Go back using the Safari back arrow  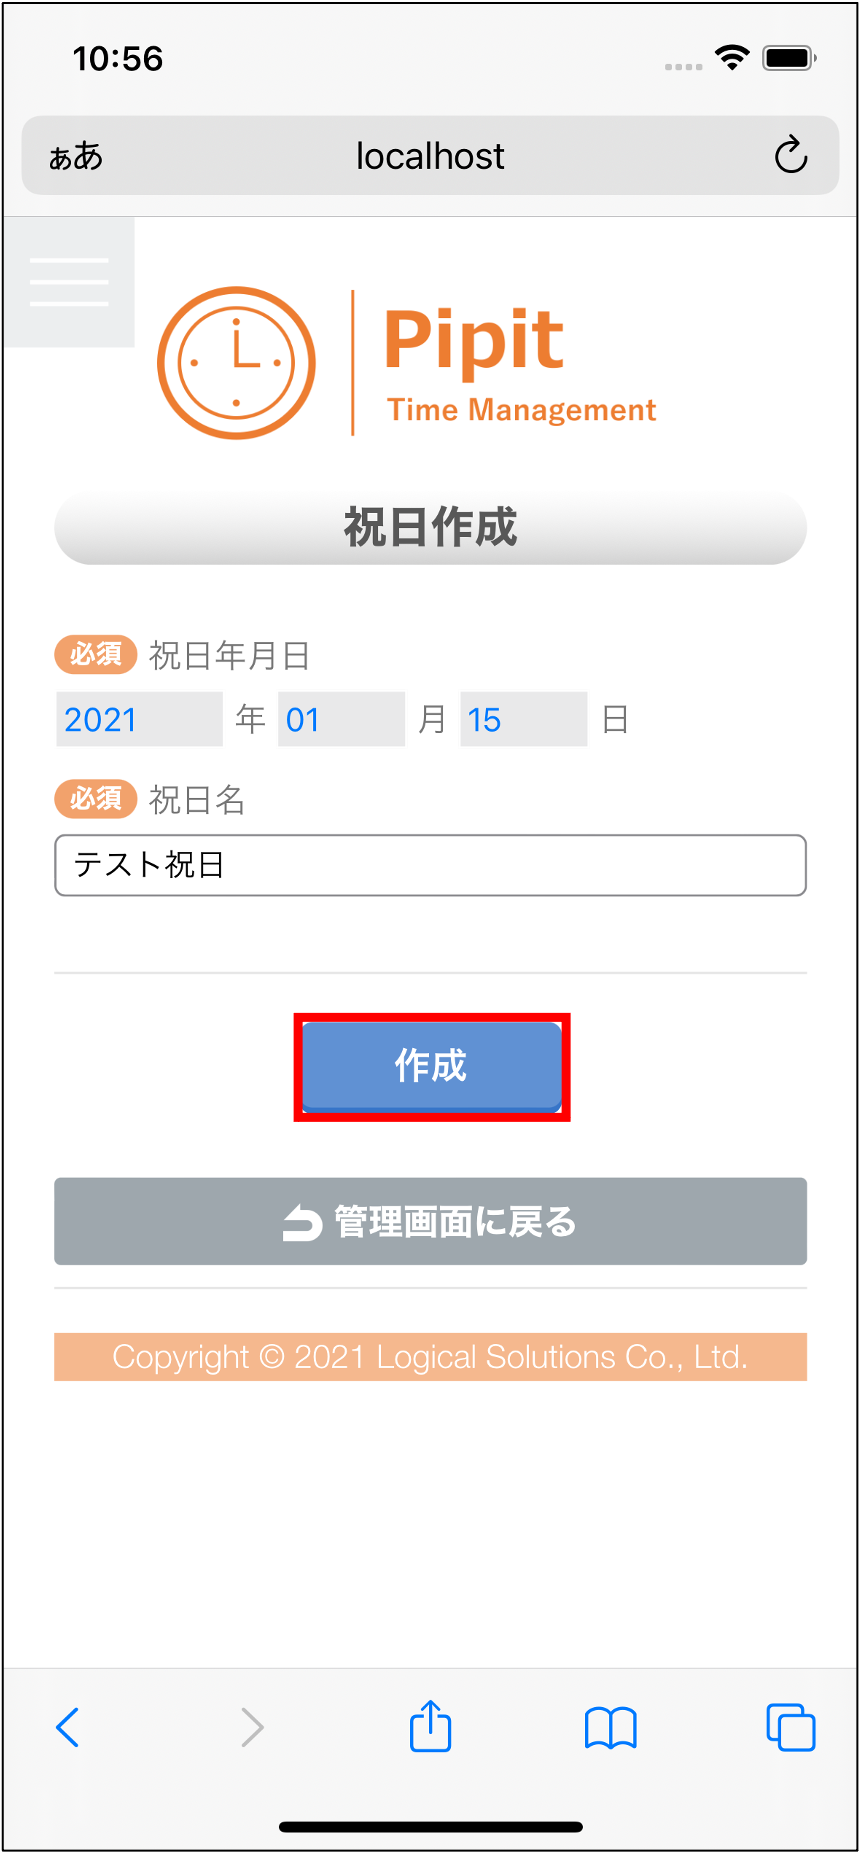67,1727
